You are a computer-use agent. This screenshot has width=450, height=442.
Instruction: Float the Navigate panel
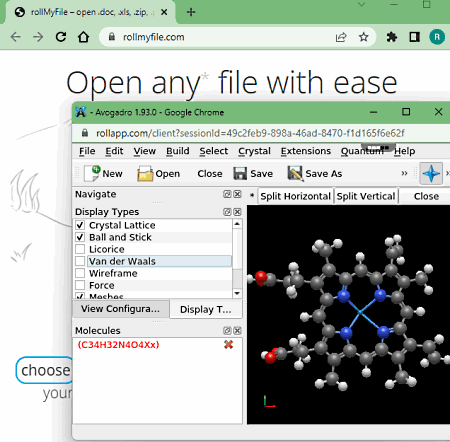pos(227,194)
